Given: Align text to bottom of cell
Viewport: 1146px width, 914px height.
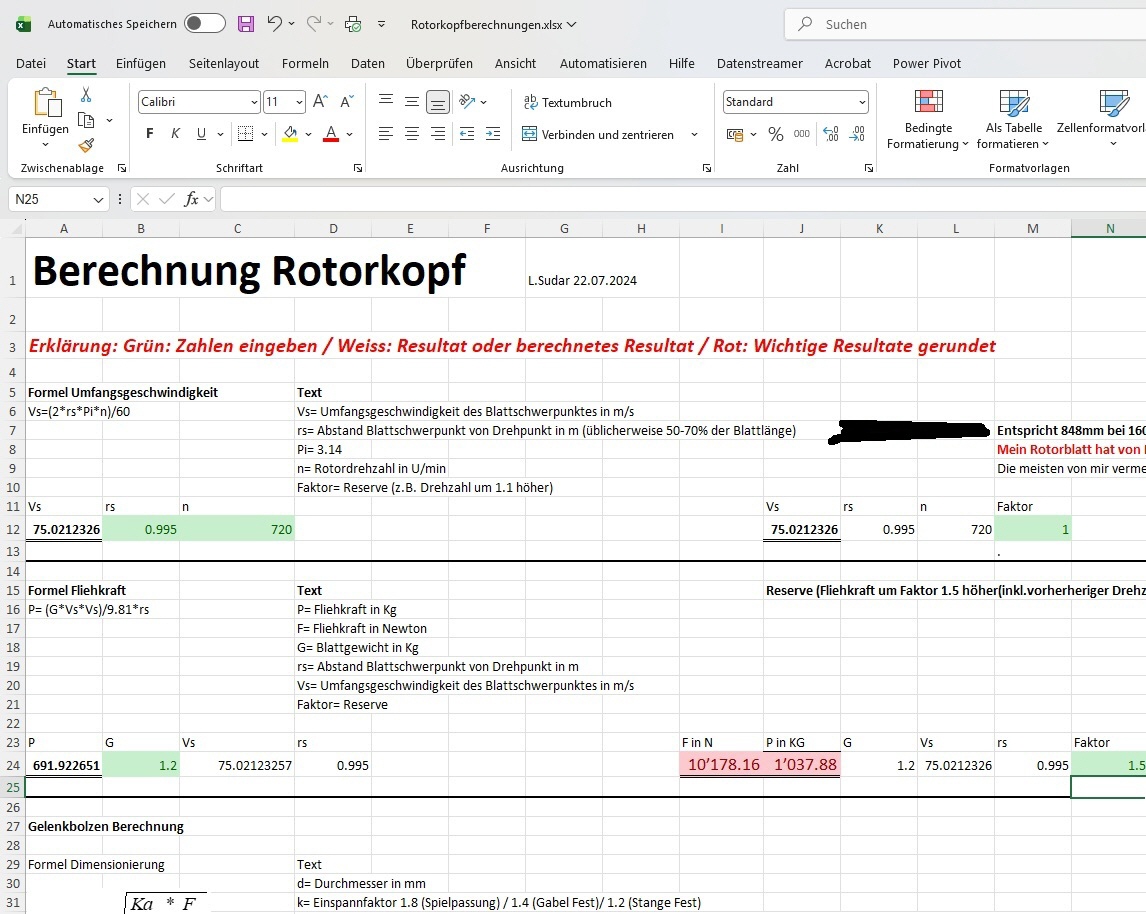Looking at the screenshot, I should point(438,102).
